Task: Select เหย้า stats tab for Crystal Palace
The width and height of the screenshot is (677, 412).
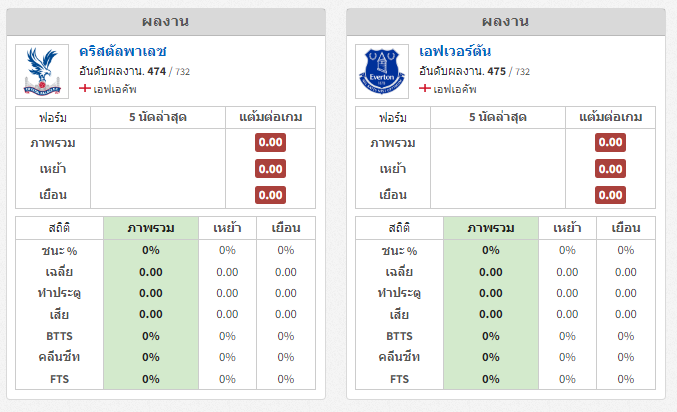Action: (x=227, y=228)
